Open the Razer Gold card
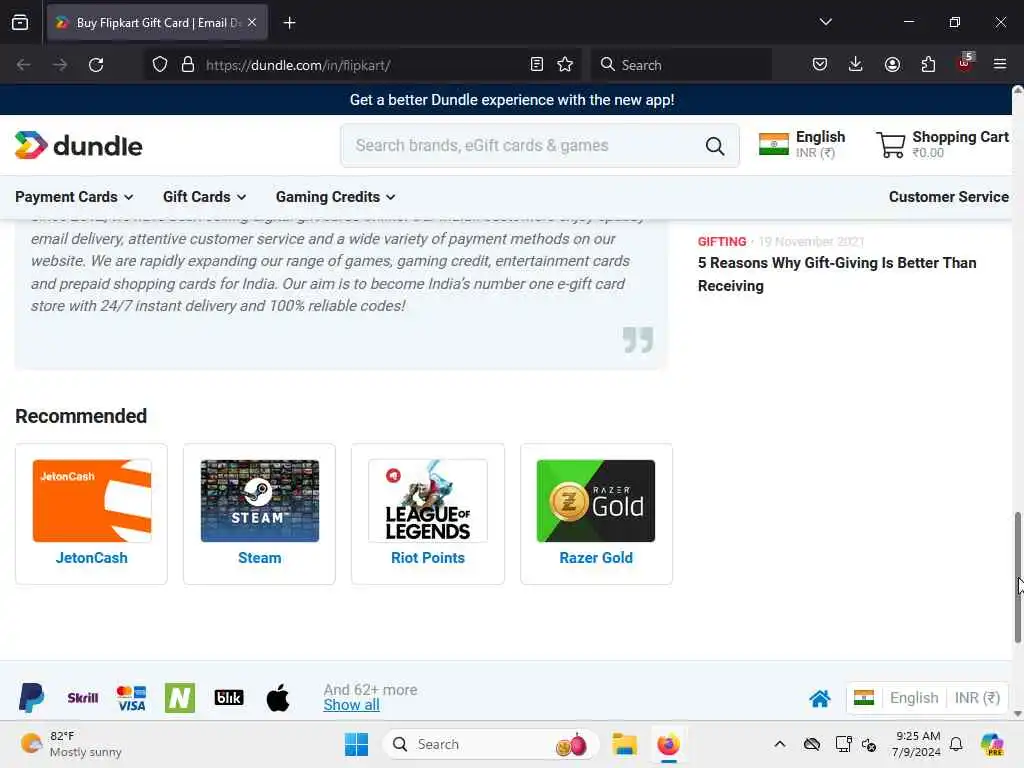 click(596, 514)
